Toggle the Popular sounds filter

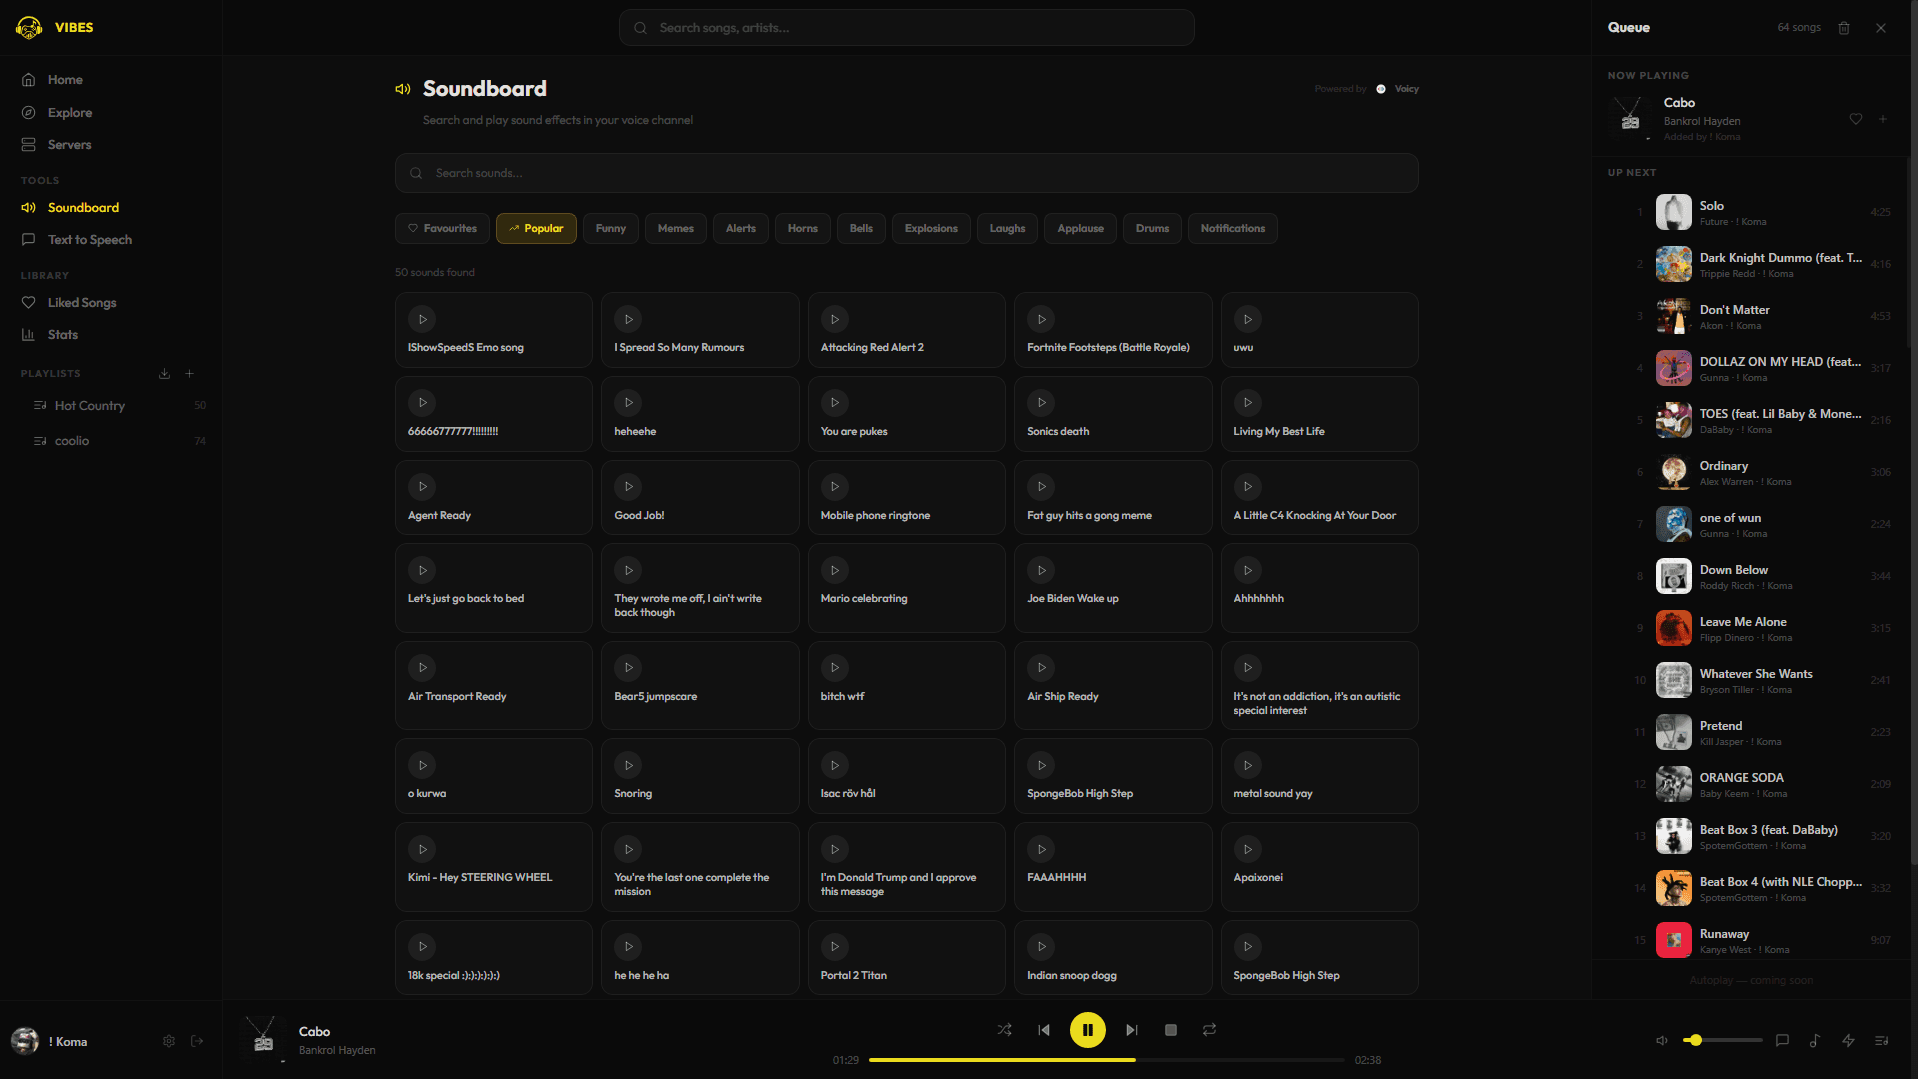tap(536, 228)
